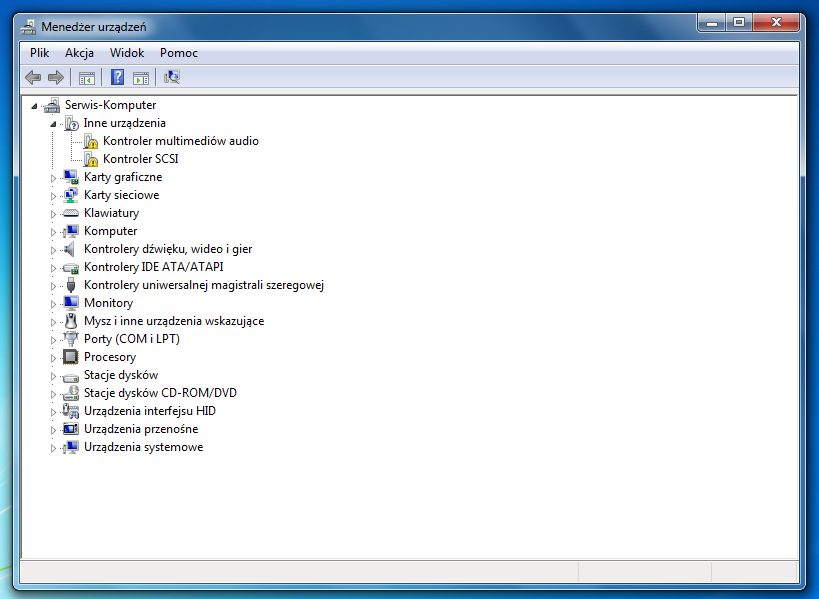Select the Kontroler SCSI warning icon

pos(91,159)
